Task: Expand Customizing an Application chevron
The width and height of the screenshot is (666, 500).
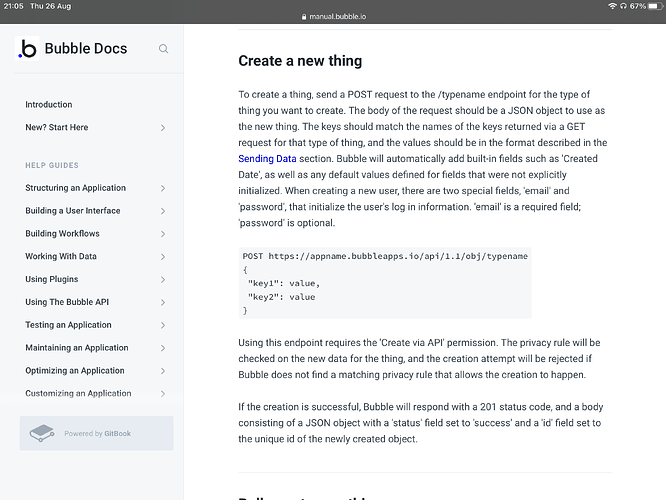Action: coord(163,394)
